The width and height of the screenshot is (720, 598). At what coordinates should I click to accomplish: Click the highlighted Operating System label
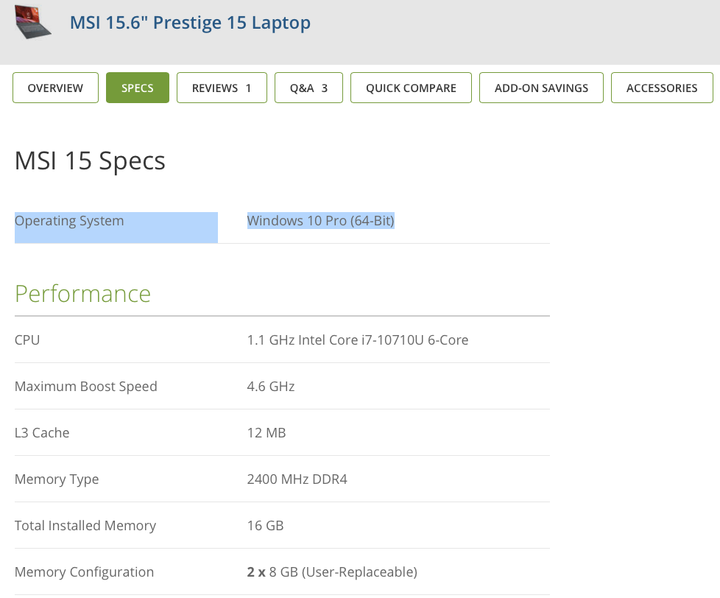pos(69,221)
